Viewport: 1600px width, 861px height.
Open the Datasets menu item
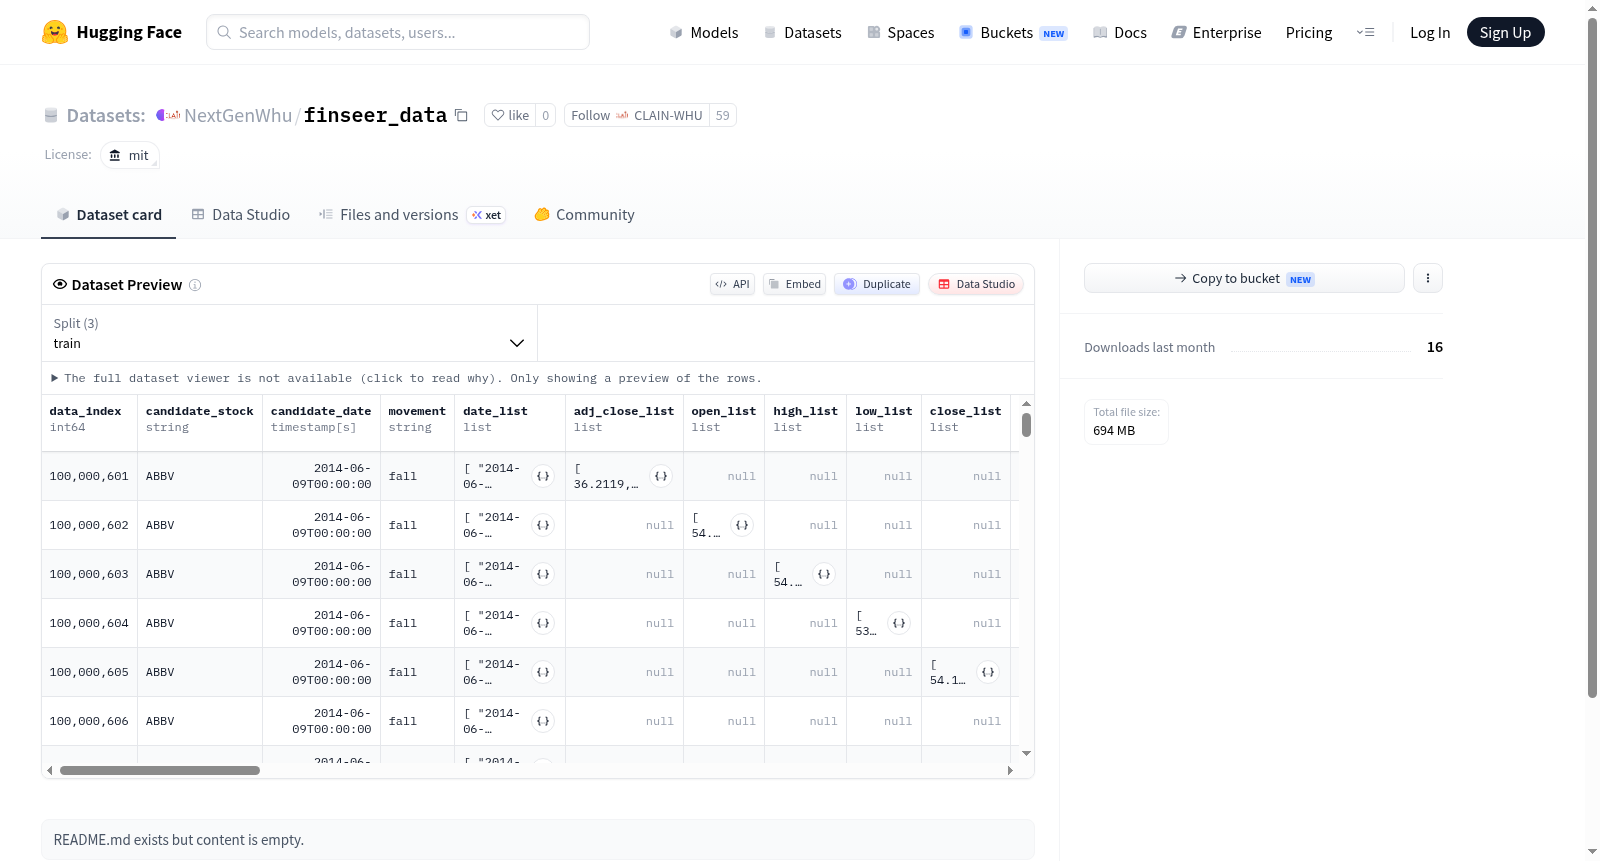[x=802, y=32]
